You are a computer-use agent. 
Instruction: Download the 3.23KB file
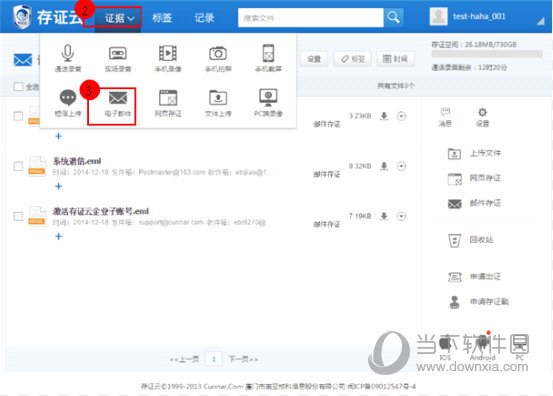tap(384, 116)
